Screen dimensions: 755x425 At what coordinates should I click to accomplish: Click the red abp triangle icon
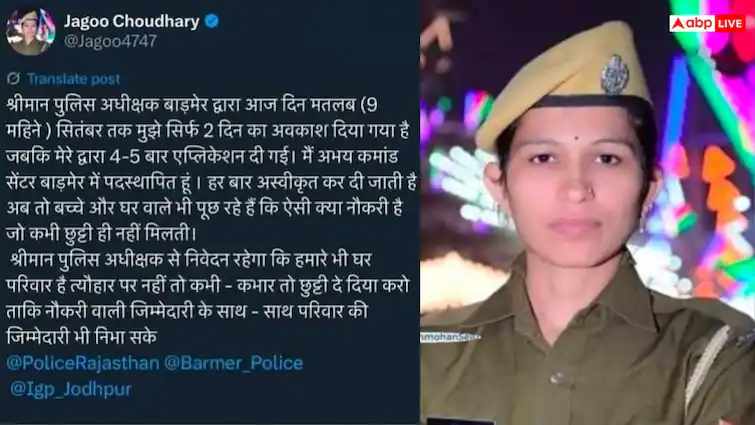677,23
